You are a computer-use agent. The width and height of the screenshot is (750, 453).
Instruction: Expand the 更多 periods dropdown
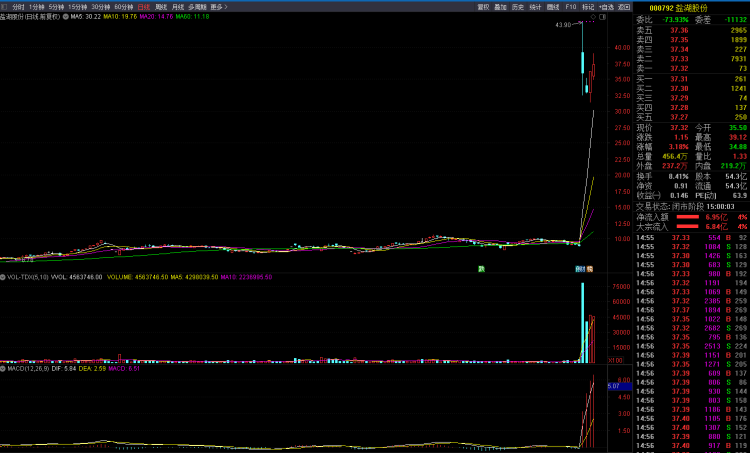coord(219,7)
